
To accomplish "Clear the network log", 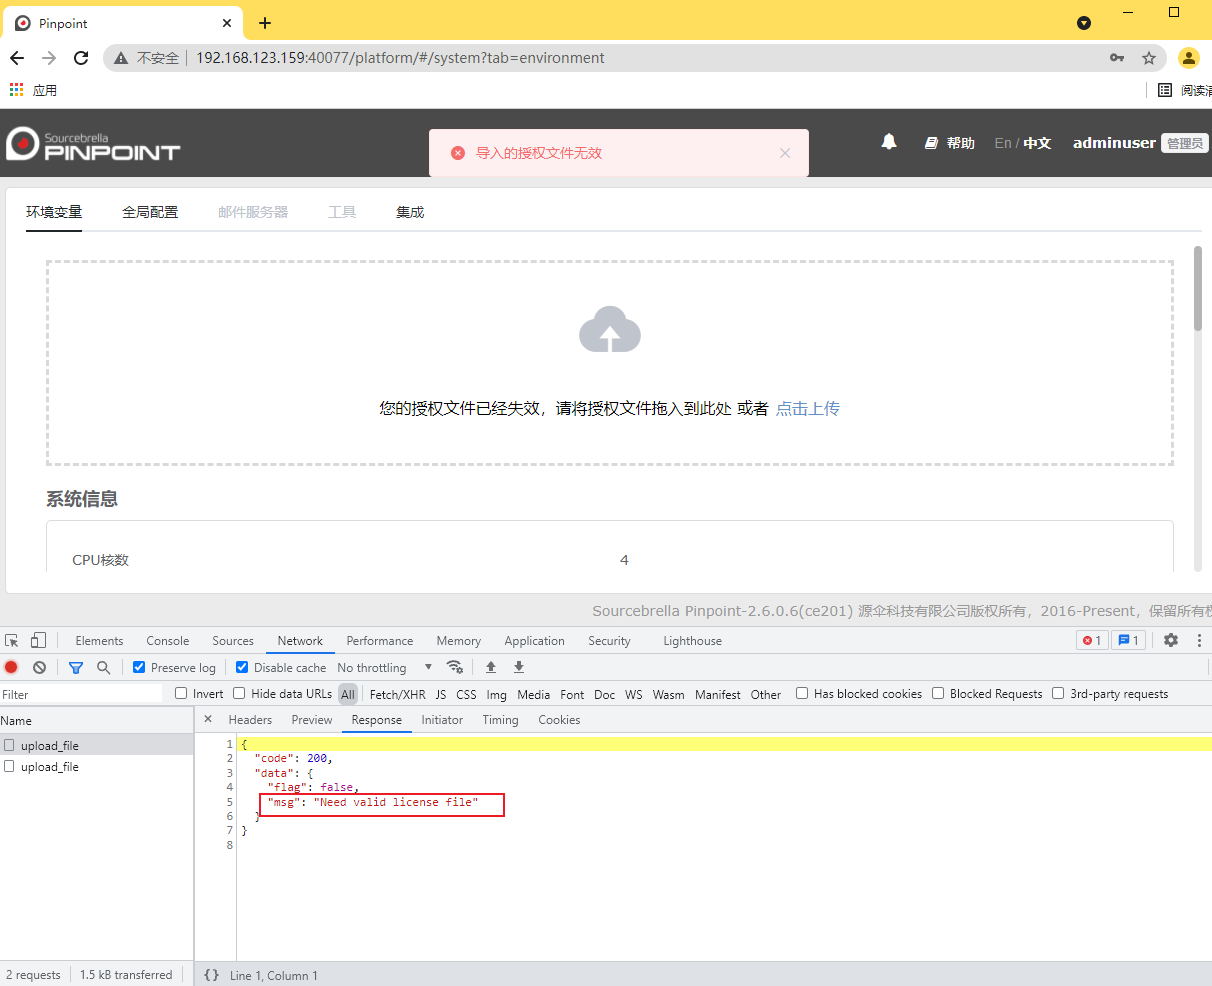I will click(x=39, y=667).
